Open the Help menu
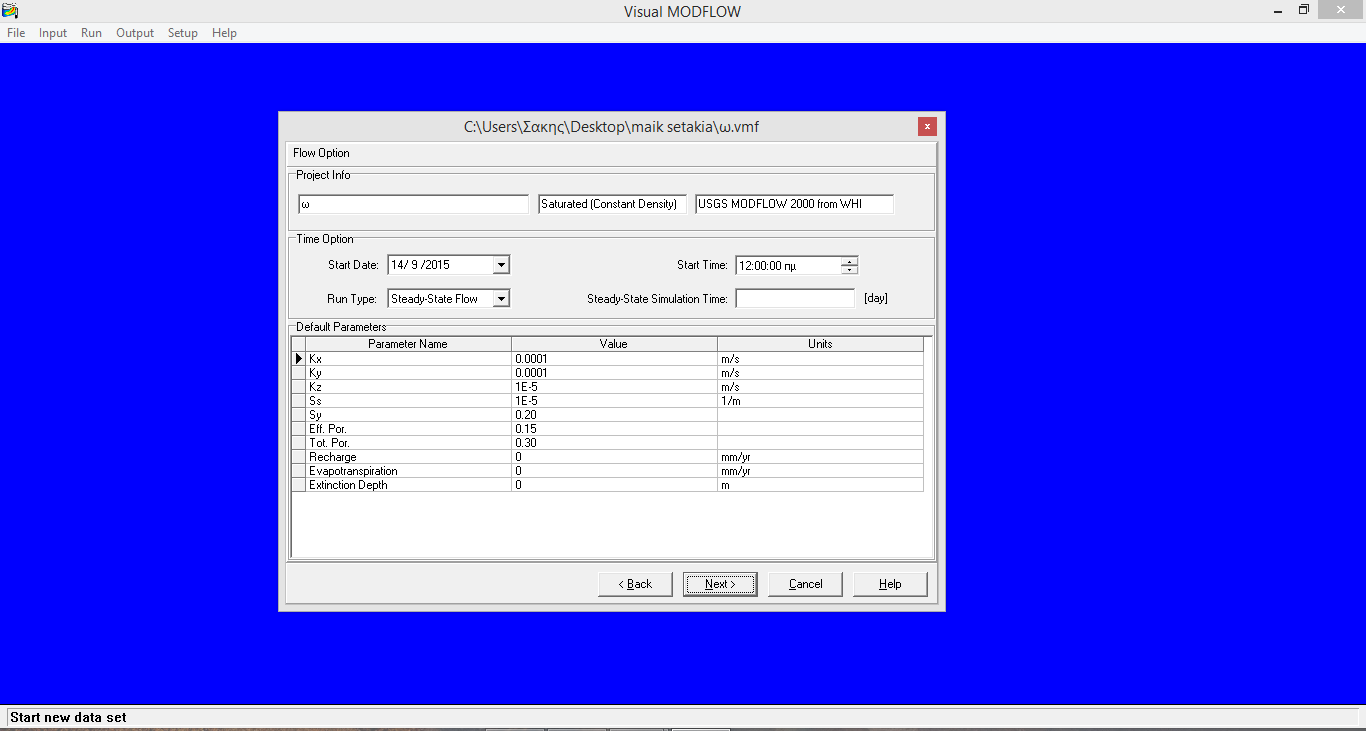Image resolution: width=1366 pixels, height=731 pixels. pos(224,33)
